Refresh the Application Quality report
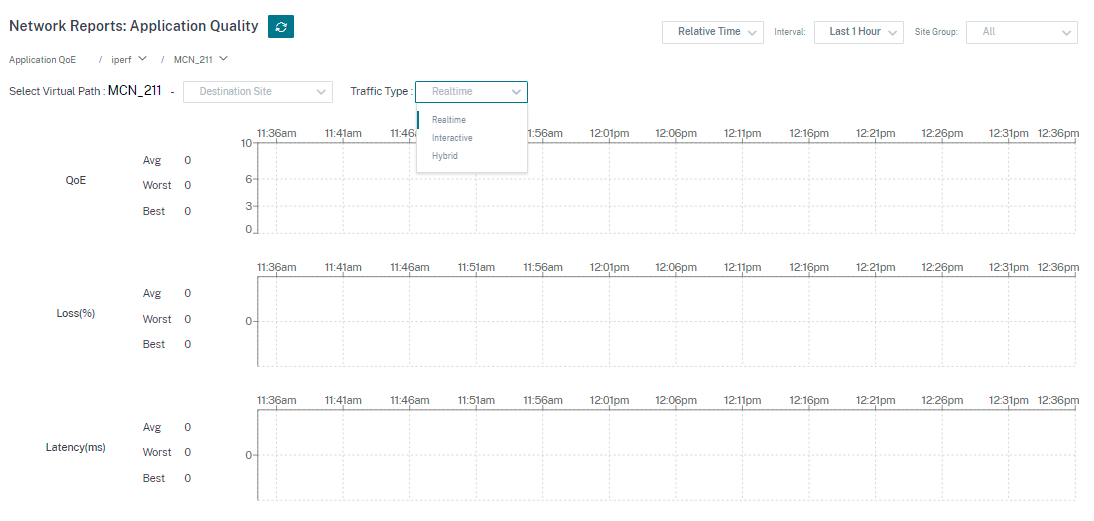 pyautogui.click(x=280, y=27)
